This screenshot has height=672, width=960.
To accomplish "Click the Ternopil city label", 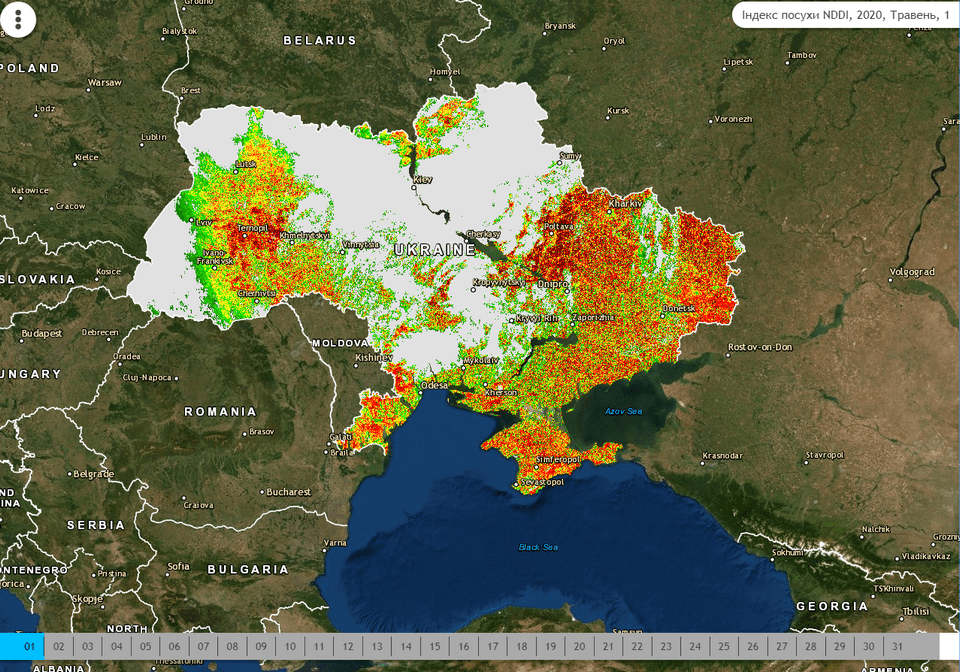I will tap(253, 228).
